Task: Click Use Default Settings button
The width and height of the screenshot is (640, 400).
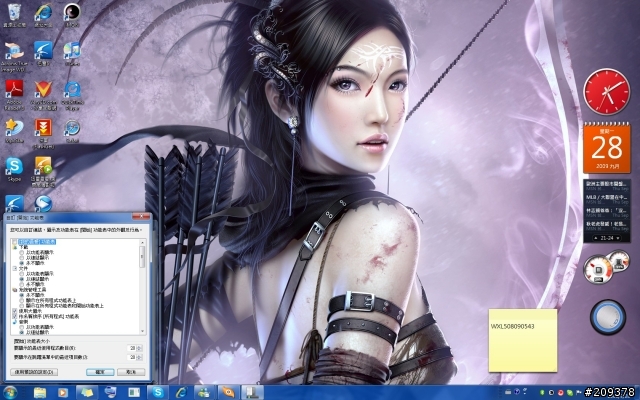Action: click(x=34, y=372)
